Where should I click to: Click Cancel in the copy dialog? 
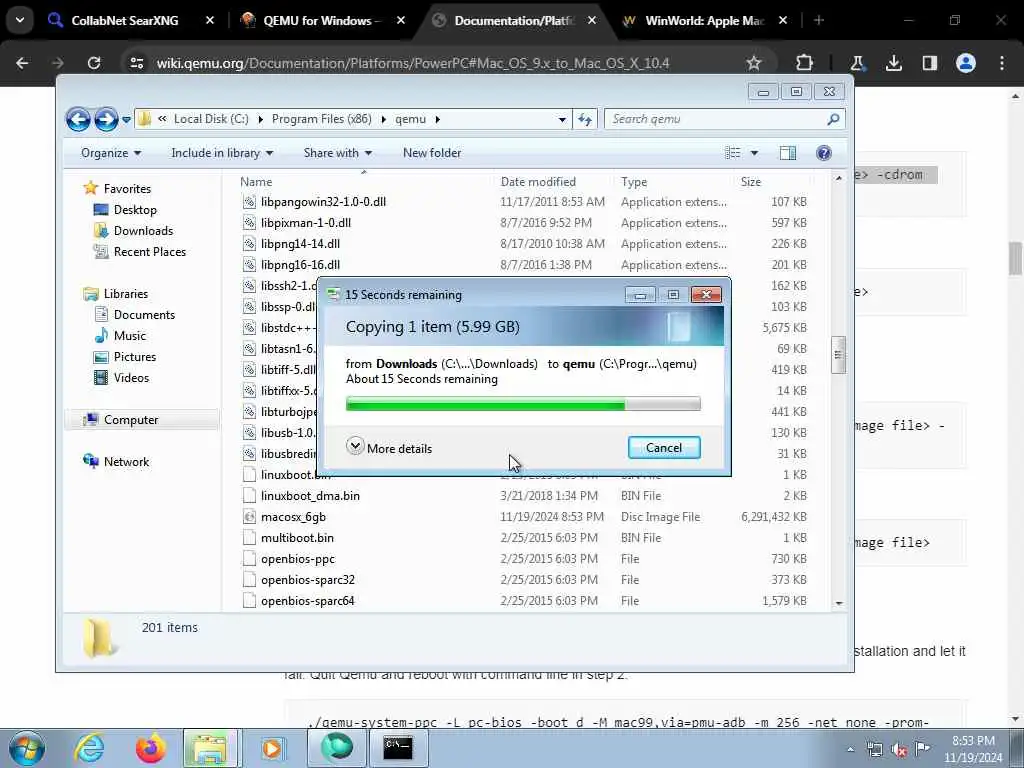coord(664,447)
